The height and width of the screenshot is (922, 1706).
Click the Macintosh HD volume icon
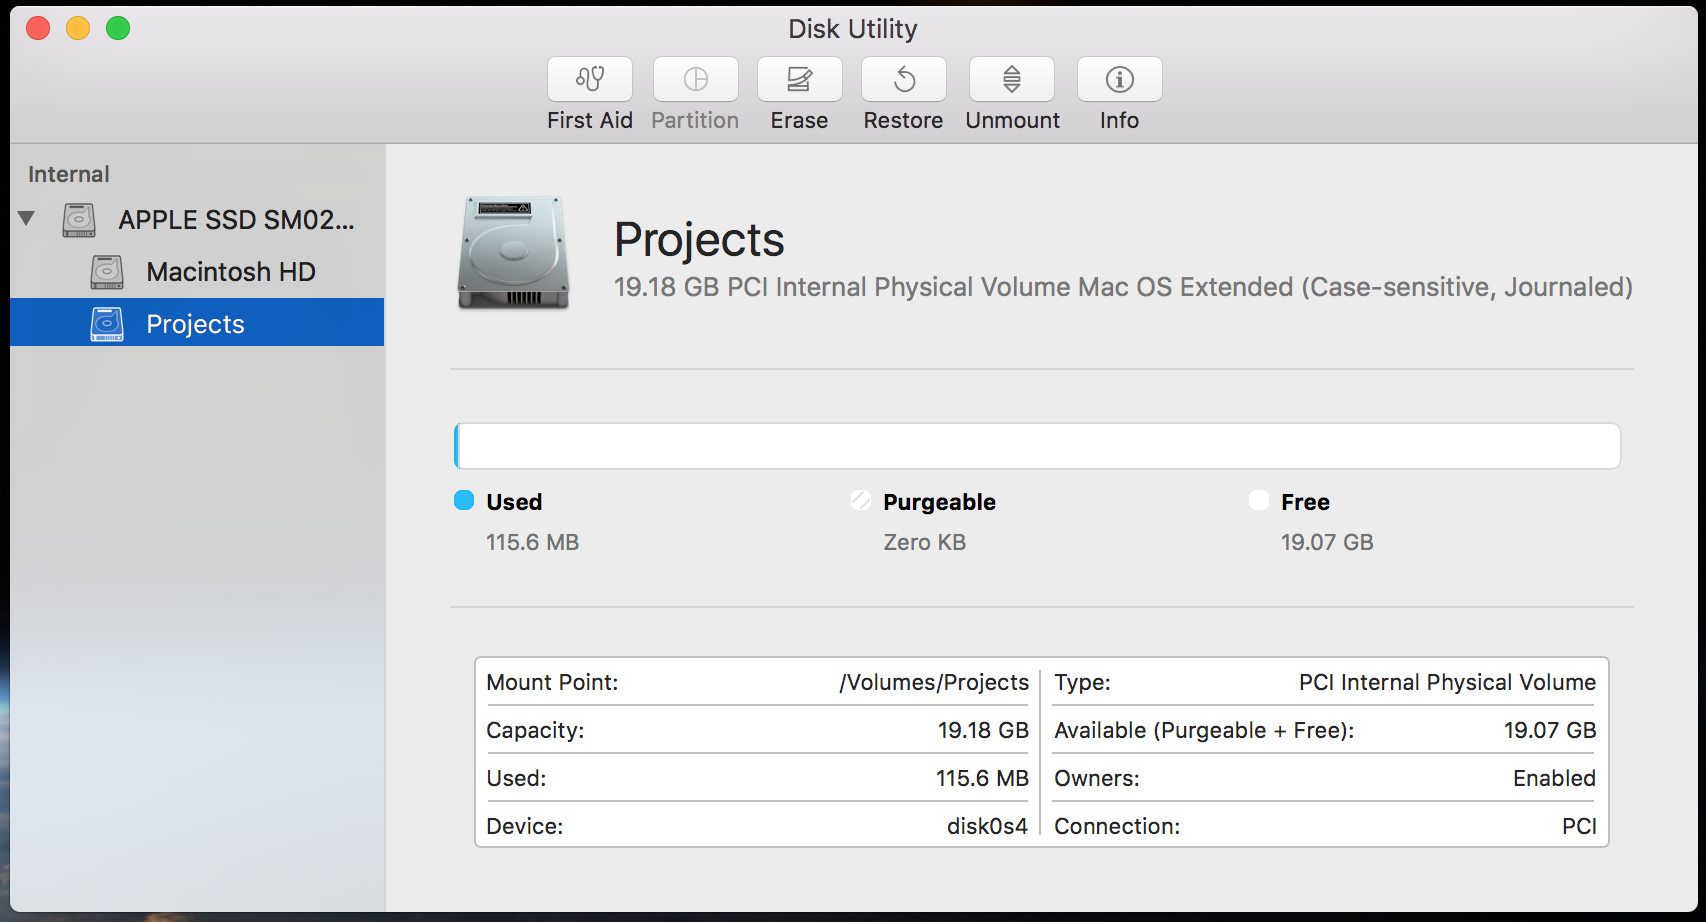pos(107,272)
